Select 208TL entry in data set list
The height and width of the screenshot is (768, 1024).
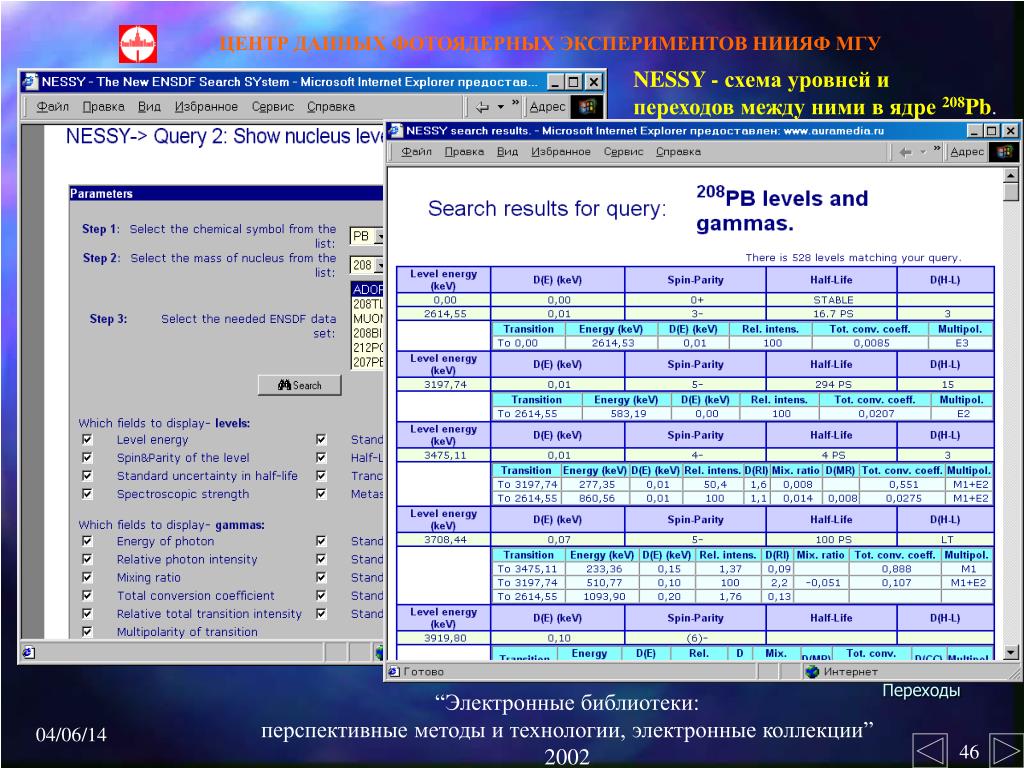pyautogui.click(x=368, y=304)
